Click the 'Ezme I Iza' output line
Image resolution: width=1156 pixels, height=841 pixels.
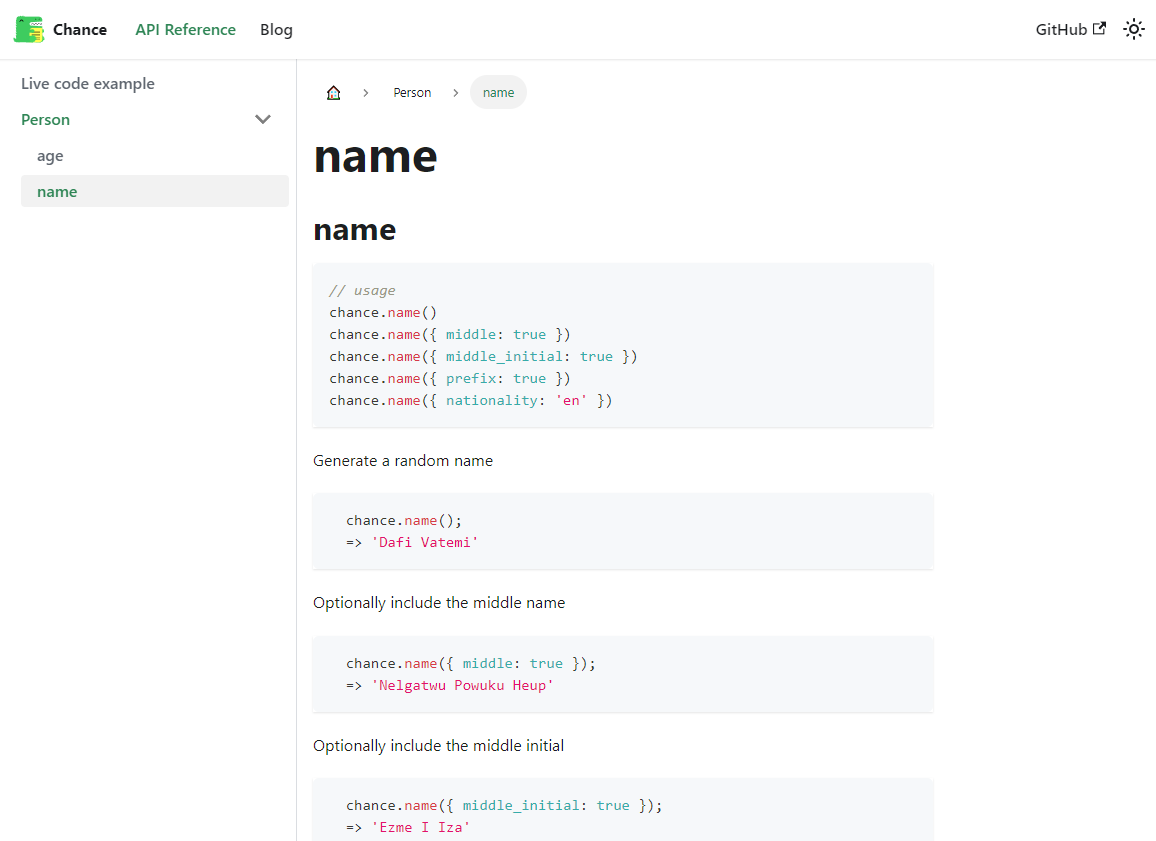point(408,828)
